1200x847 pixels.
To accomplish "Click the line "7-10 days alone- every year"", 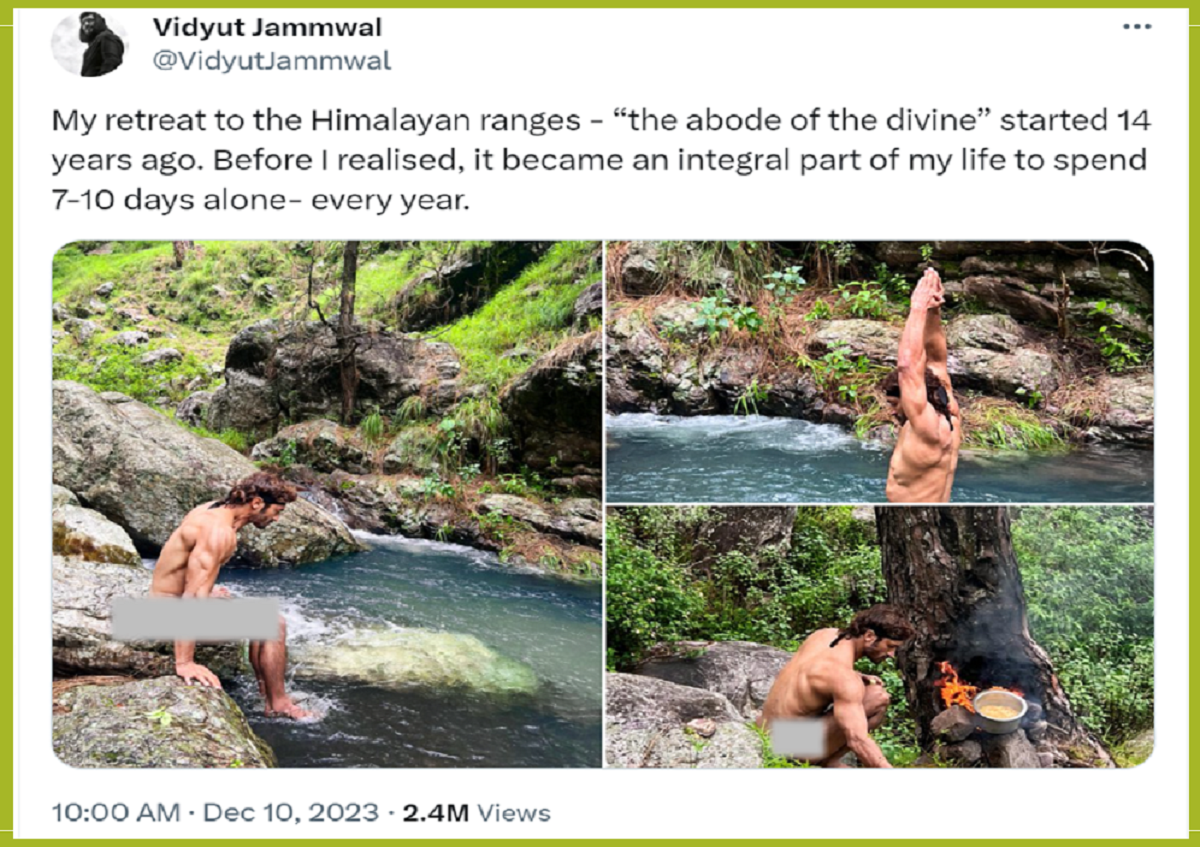I will [260, 198].
